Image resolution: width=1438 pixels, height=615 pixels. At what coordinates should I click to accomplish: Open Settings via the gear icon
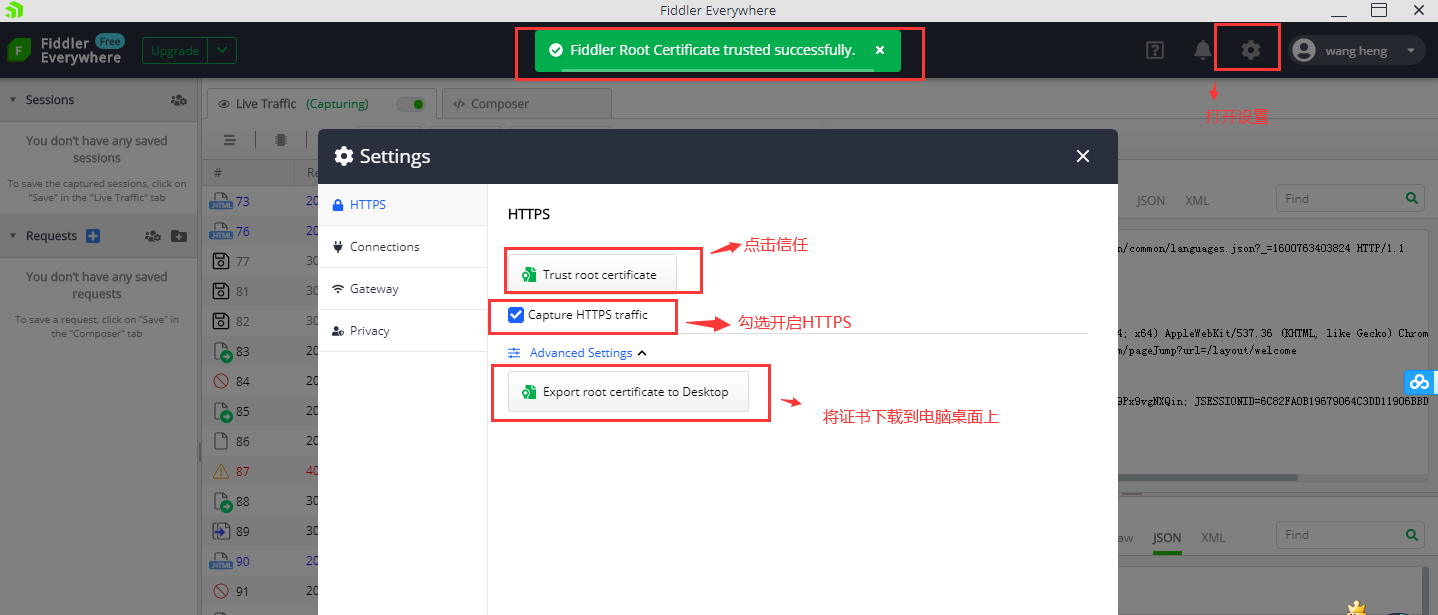[1250, 50]
